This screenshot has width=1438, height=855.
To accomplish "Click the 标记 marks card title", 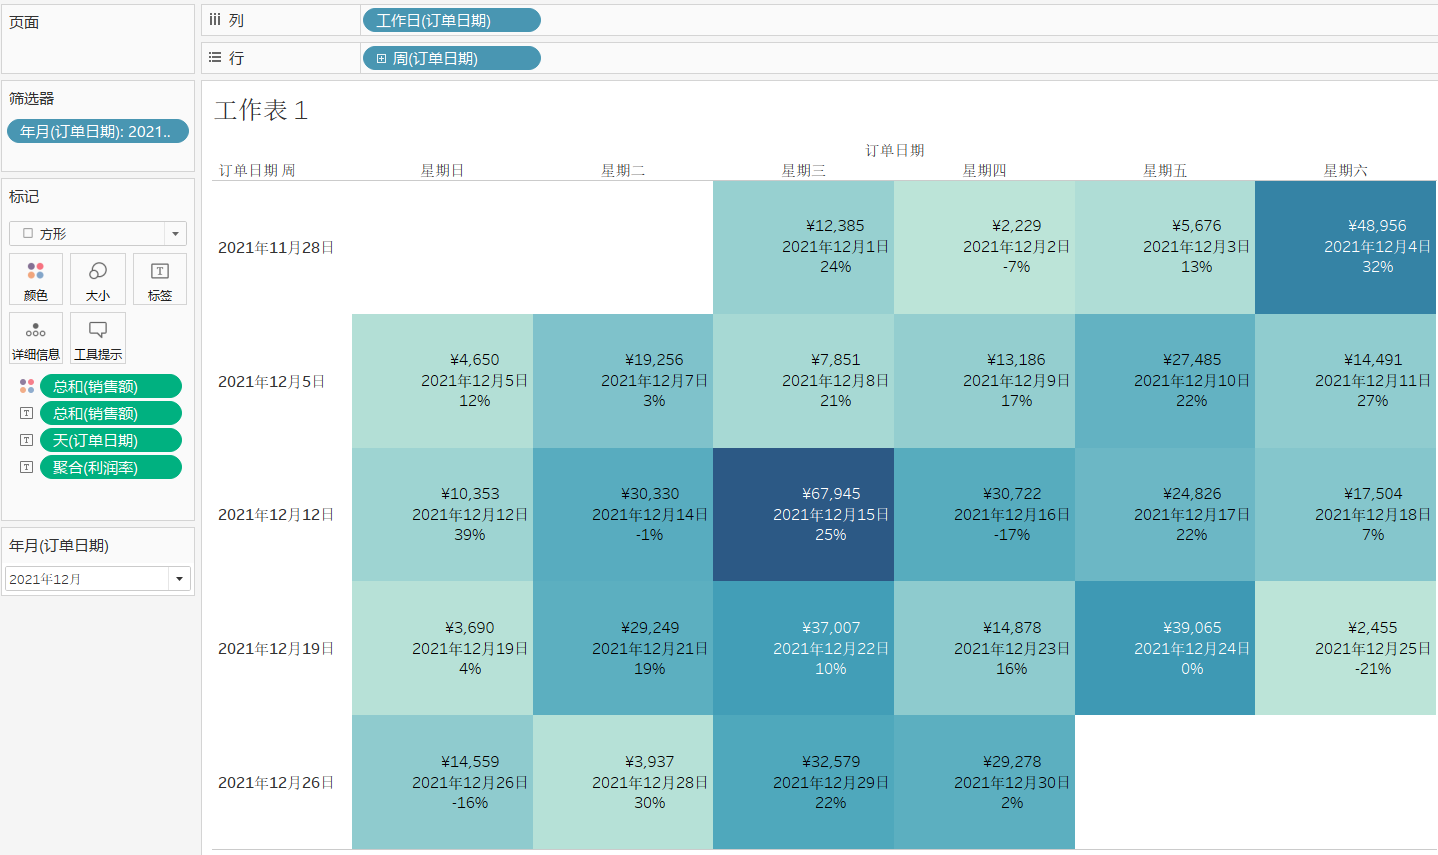I will [24, 197].
